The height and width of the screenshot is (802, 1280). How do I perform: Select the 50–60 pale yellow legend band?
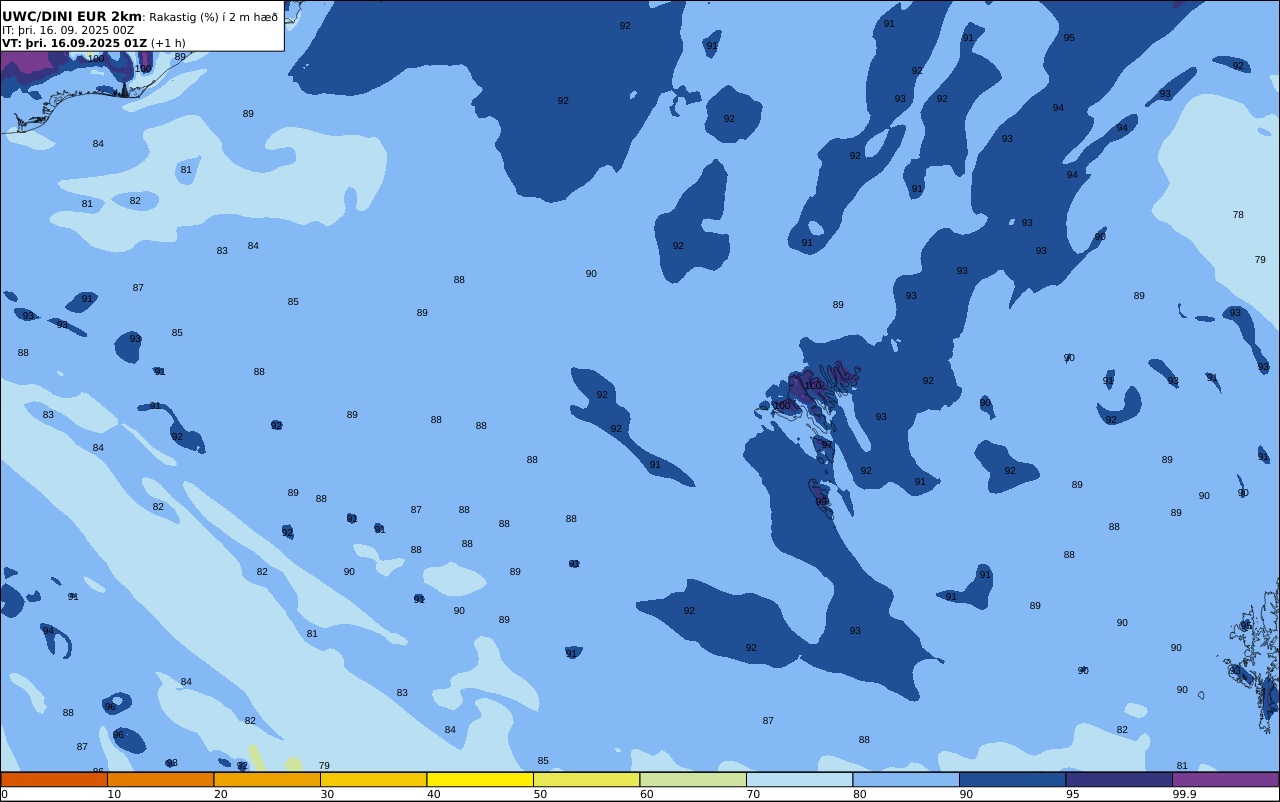pos(586,779)
